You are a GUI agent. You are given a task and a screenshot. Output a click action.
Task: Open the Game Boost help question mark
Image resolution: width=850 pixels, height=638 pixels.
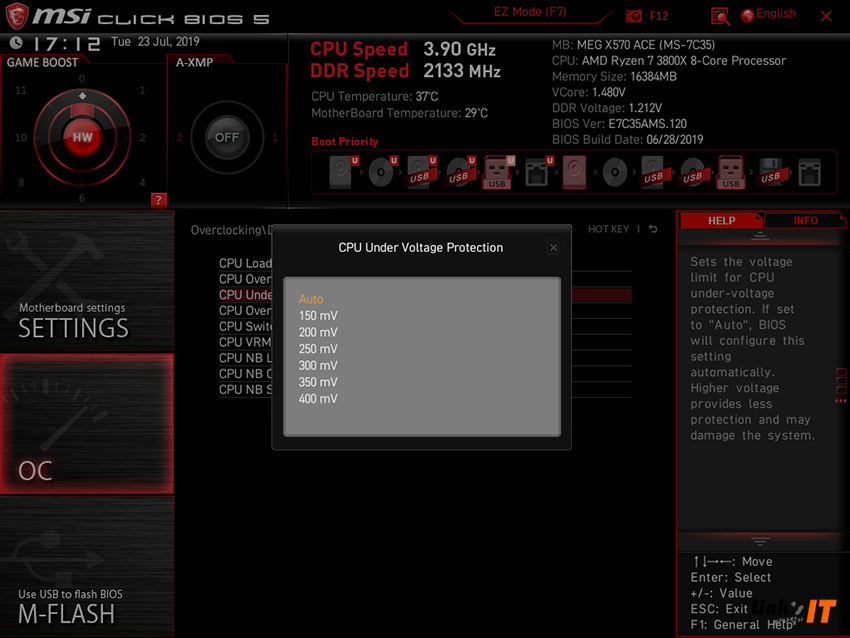pyautogui.click(x=158, y=200)
